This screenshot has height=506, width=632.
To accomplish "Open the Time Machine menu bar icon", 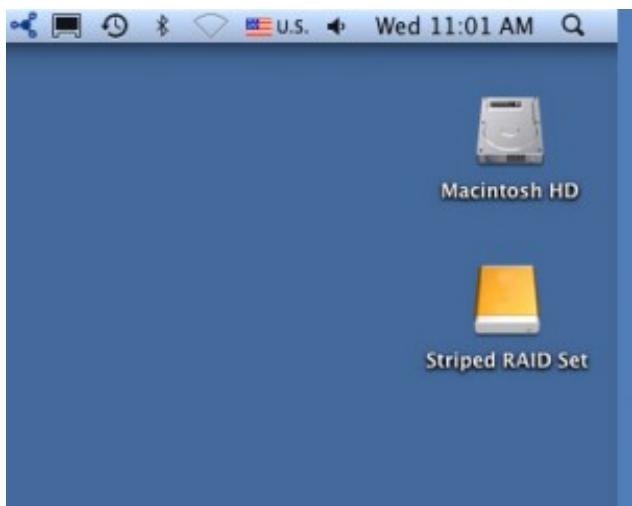I will coord(115,26).
